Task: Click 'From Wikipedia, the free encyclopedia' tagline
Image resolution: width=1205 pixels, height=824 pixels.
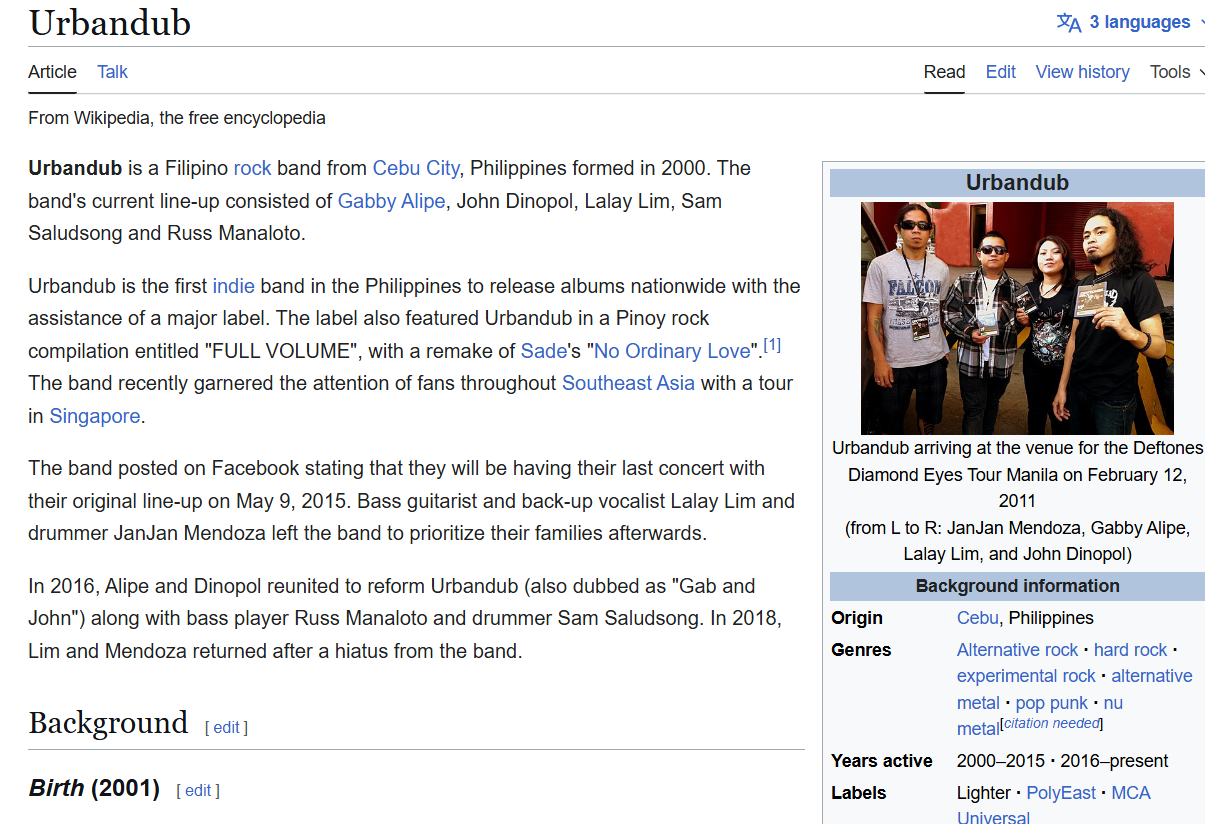Action: click(x=177, y=118)
